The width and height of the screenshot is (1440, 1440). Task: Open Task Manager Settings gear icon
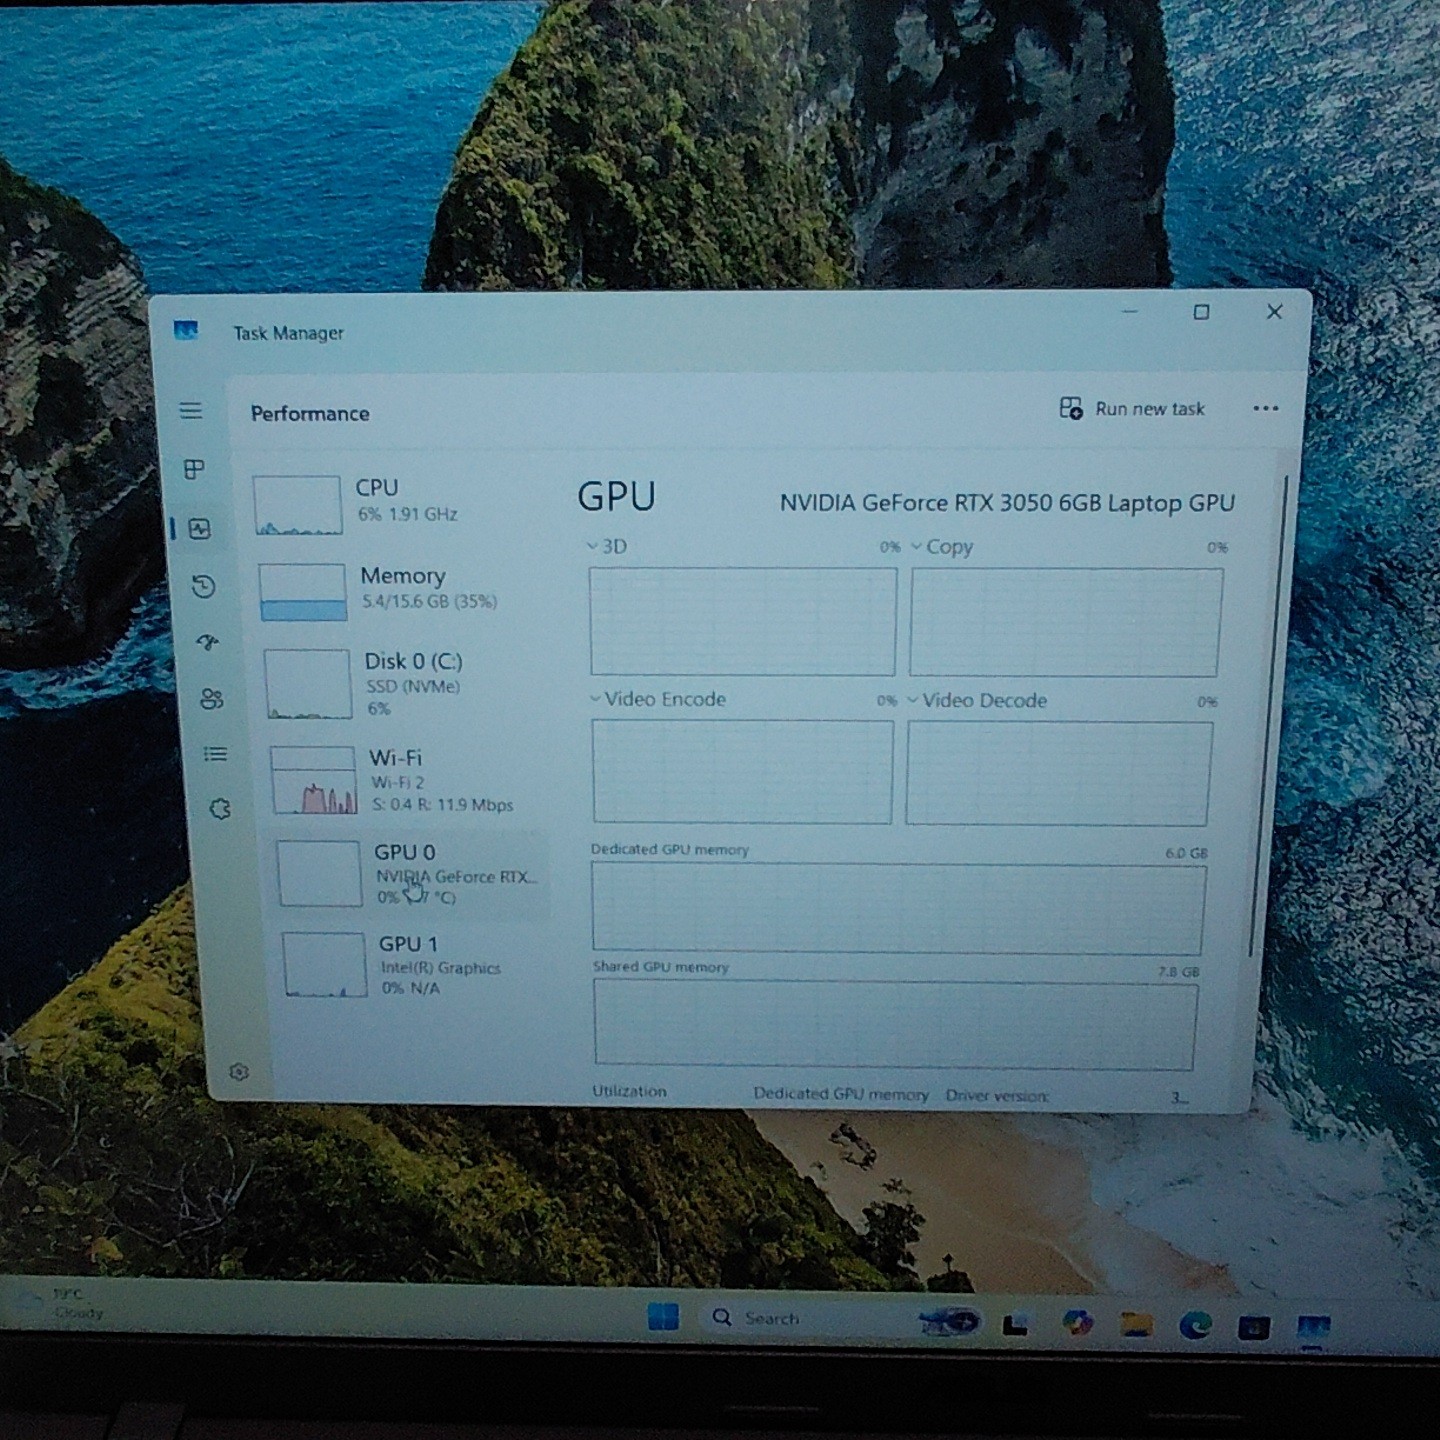(238, 1072)
